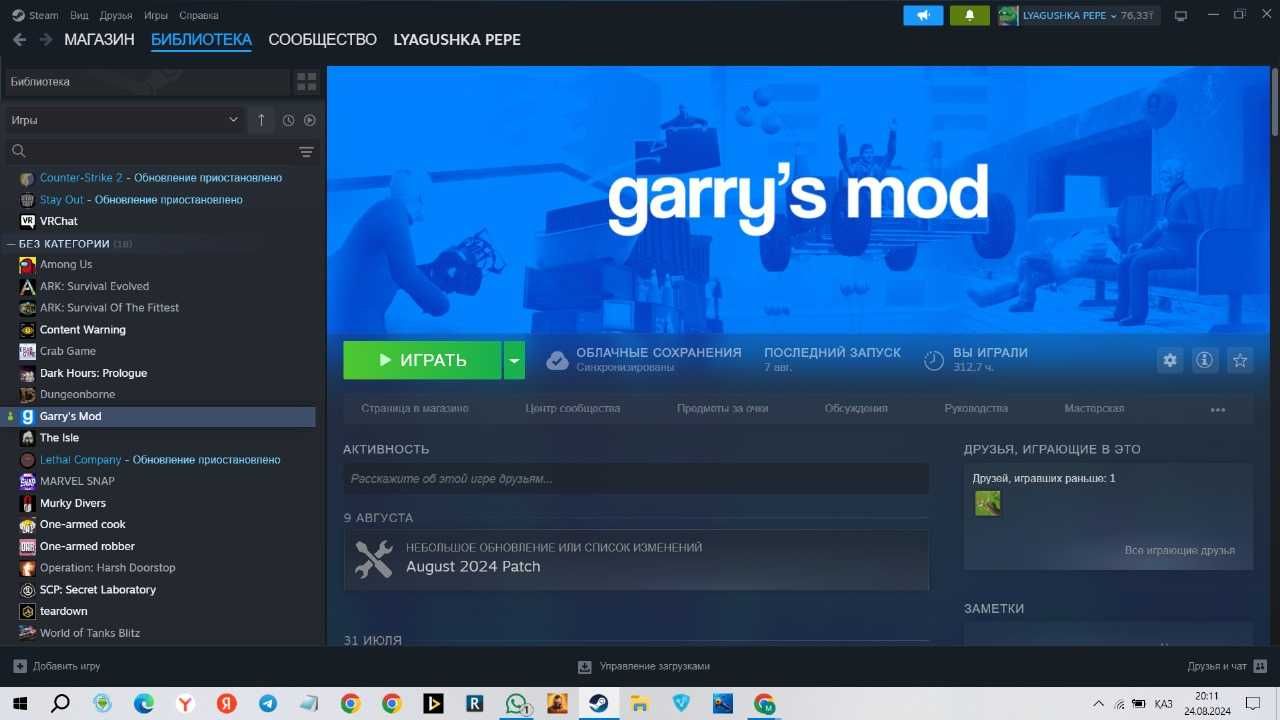The image size is (1280, 720).
Task: Expand the green play options arrow
Action: pos(514,360)
